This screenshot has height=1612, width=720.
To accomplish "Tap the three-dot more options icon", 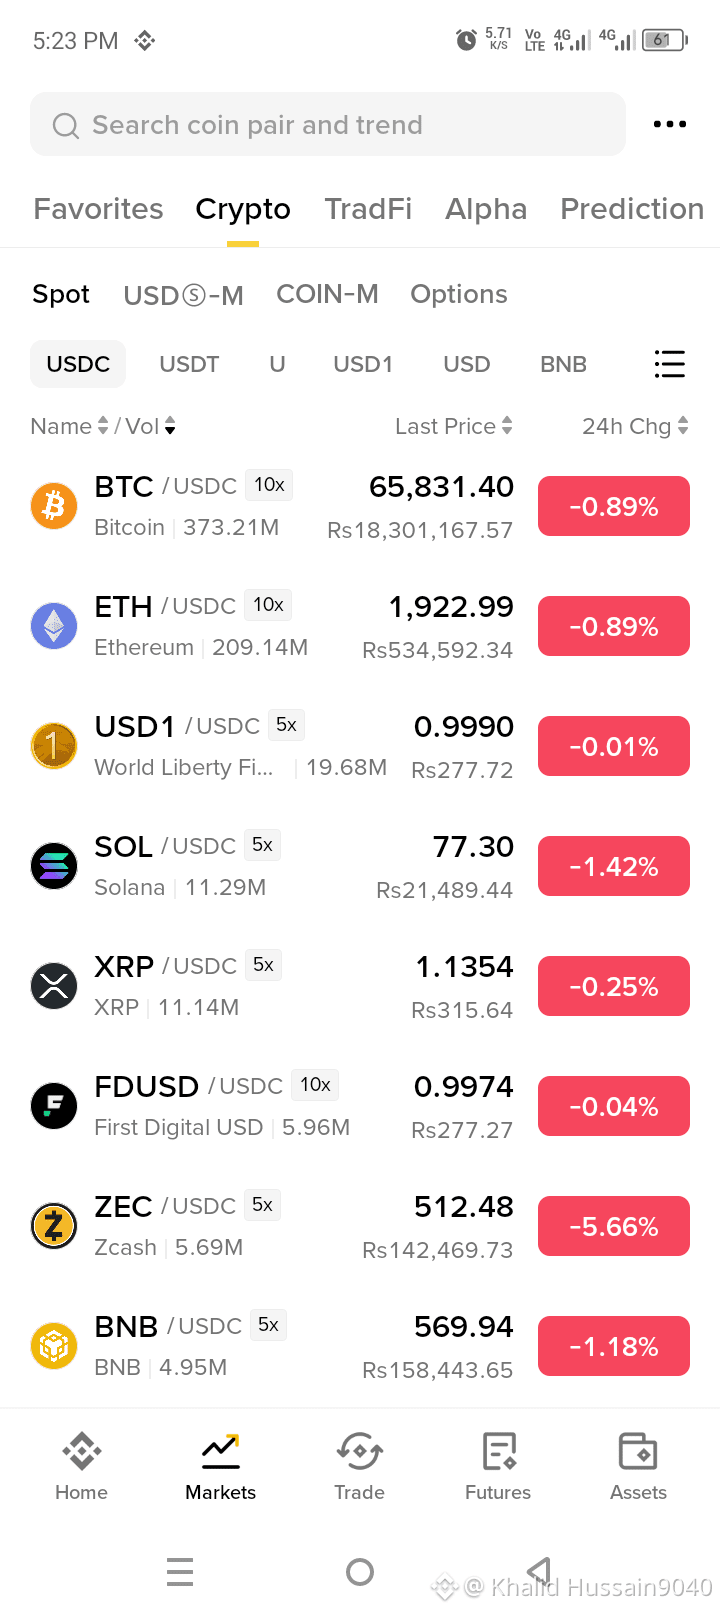I will pyautogui.click(x=669, y=124).
